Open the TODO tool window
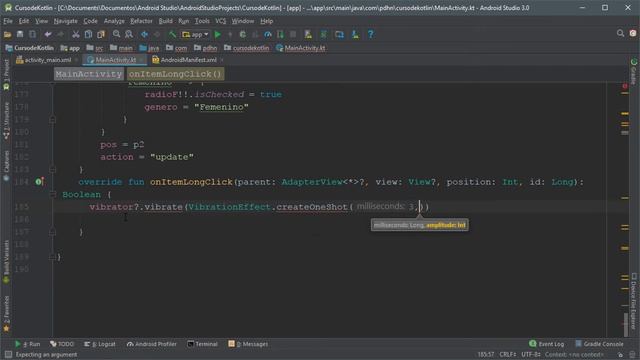640x360 pixels. tap(62, 344)
